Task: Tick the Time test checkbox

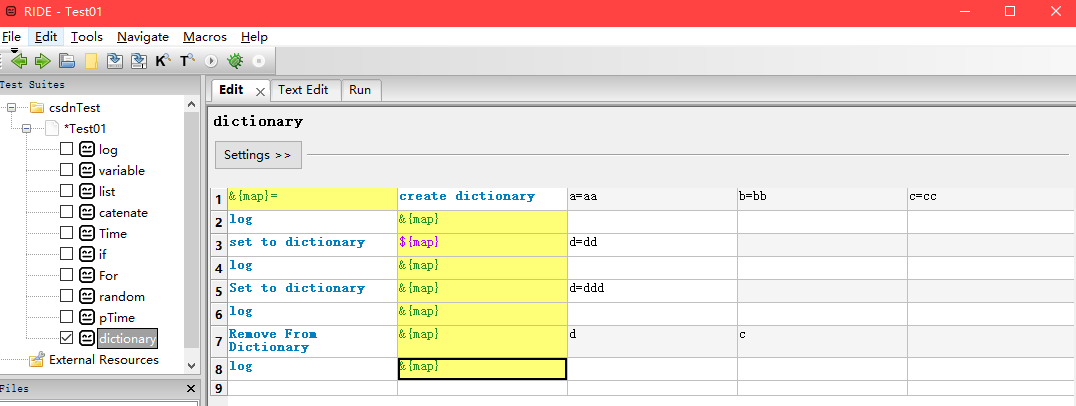Action: tap(67, 233)
